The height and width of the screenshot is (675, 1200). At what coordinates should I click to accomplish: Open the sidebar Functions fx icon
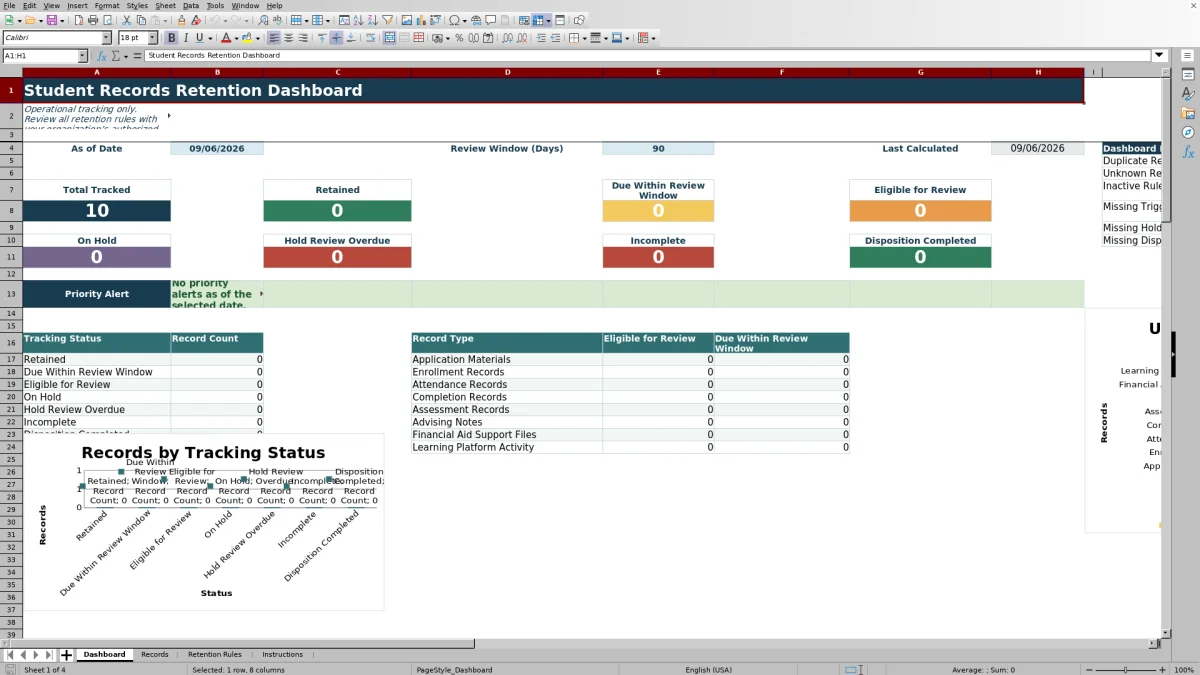1188,152
